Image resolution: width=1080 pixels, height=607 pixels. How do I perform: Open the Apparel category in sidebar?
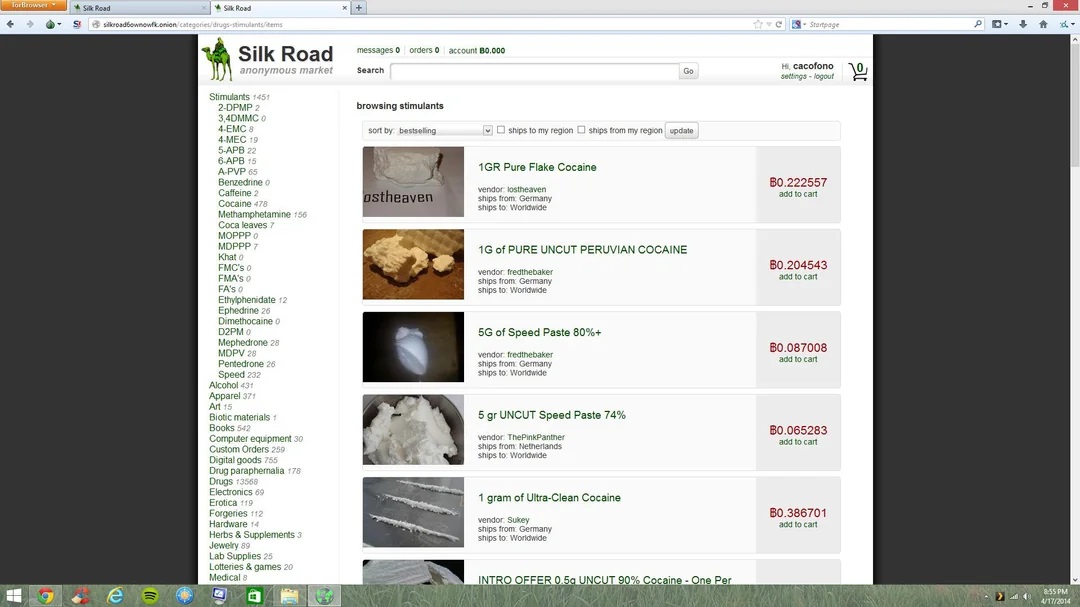pos(225,396)
